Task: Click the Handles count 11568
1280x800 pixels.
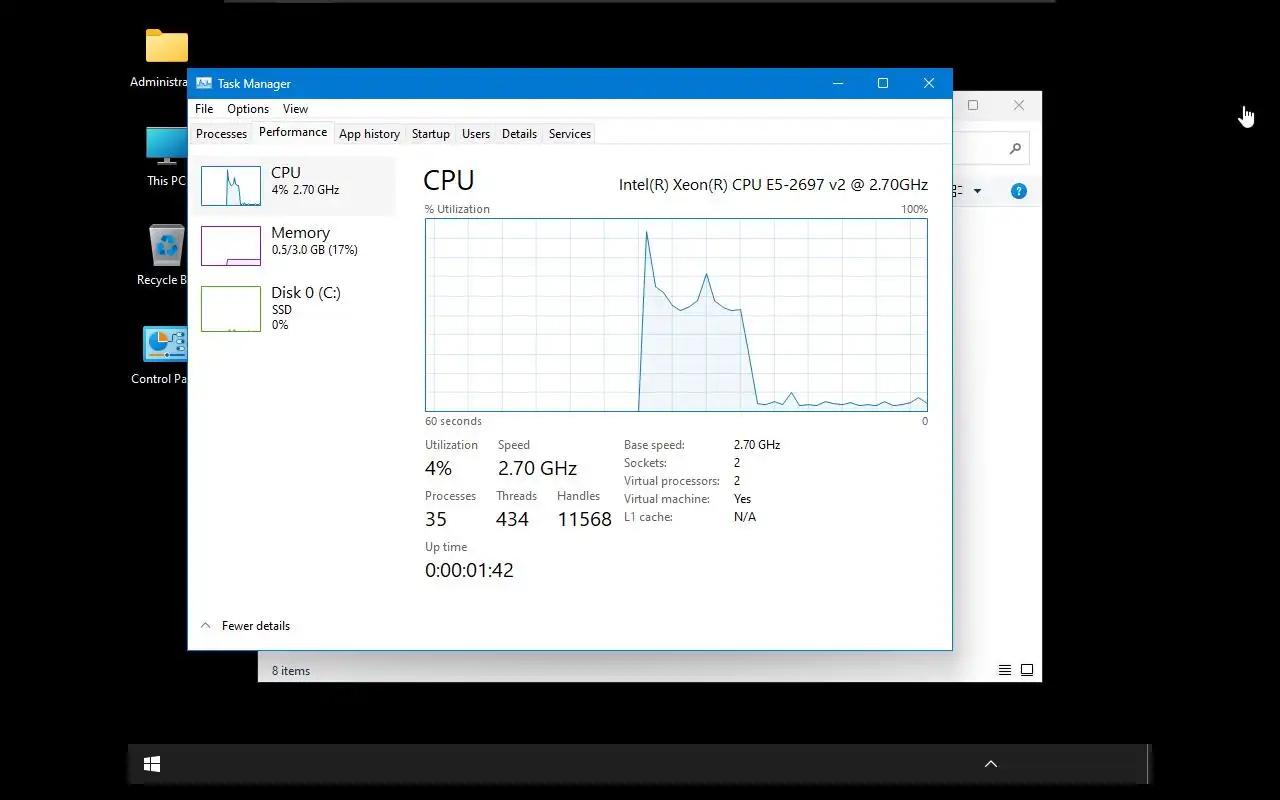Action: point(584,519)
